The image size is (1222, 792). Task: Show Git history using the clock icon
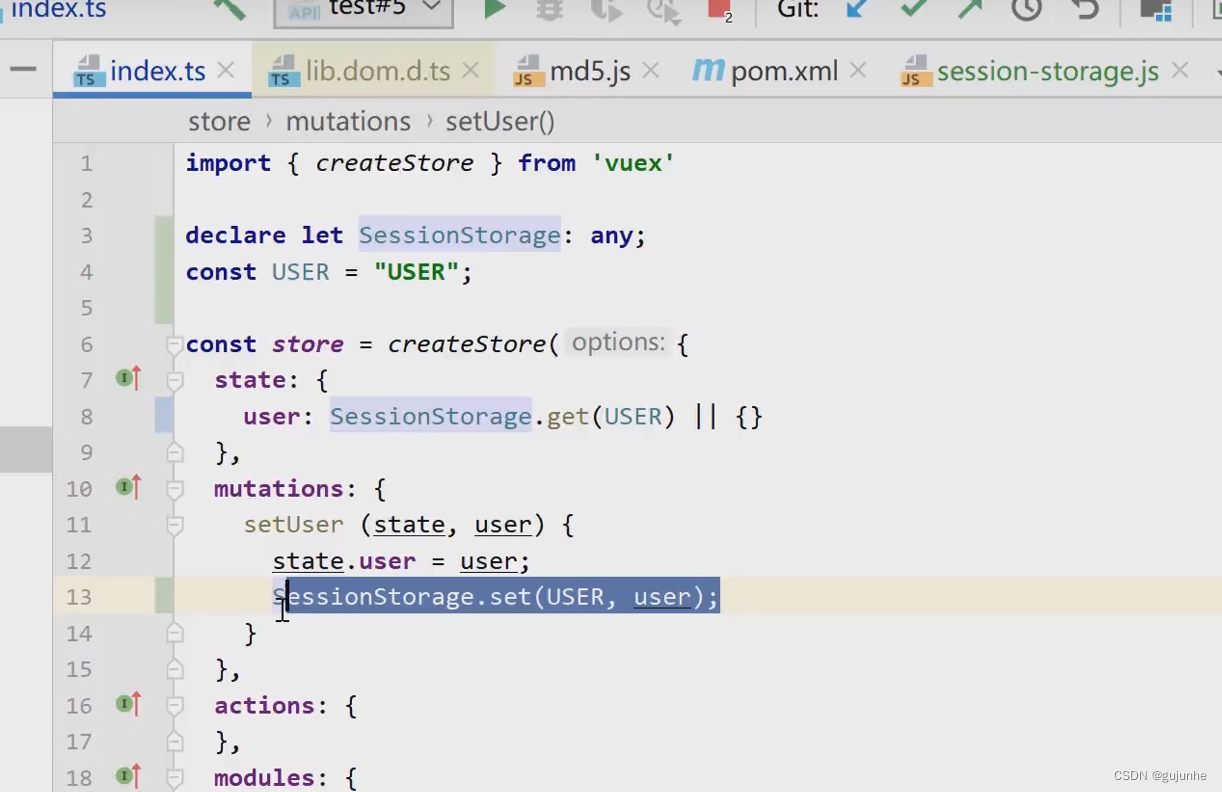(x=1026, y=9)
